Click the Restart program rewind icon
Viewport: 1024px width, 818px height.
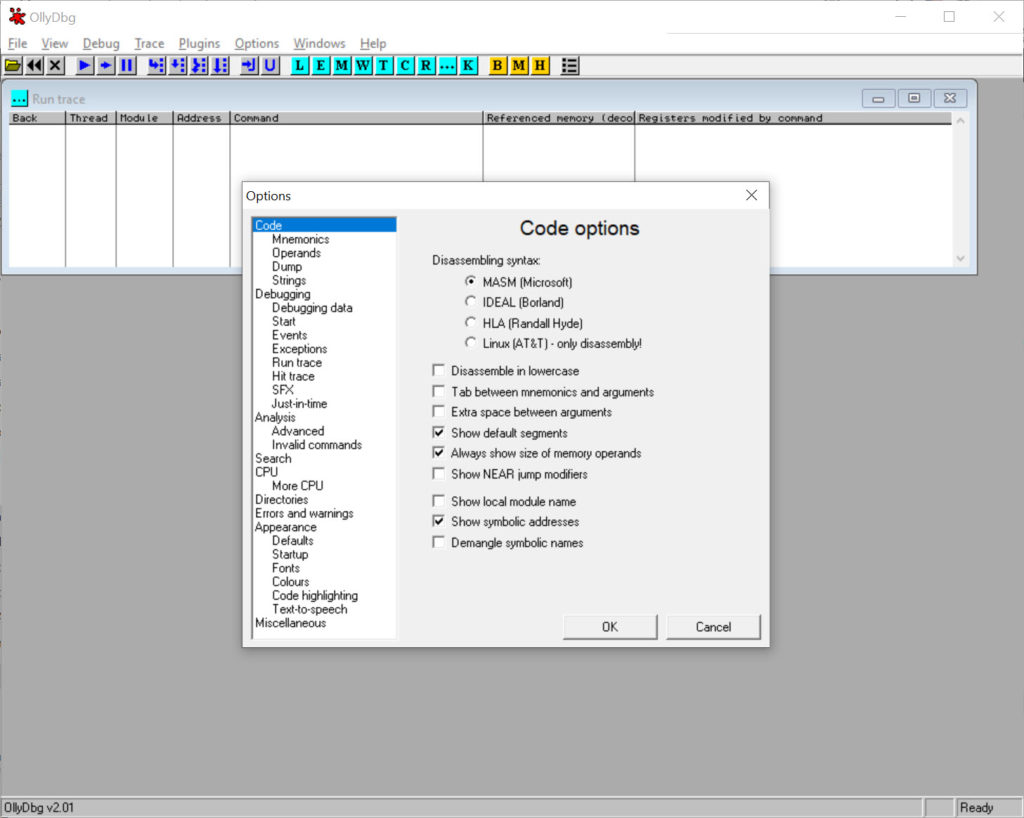[x=34, y=65]
